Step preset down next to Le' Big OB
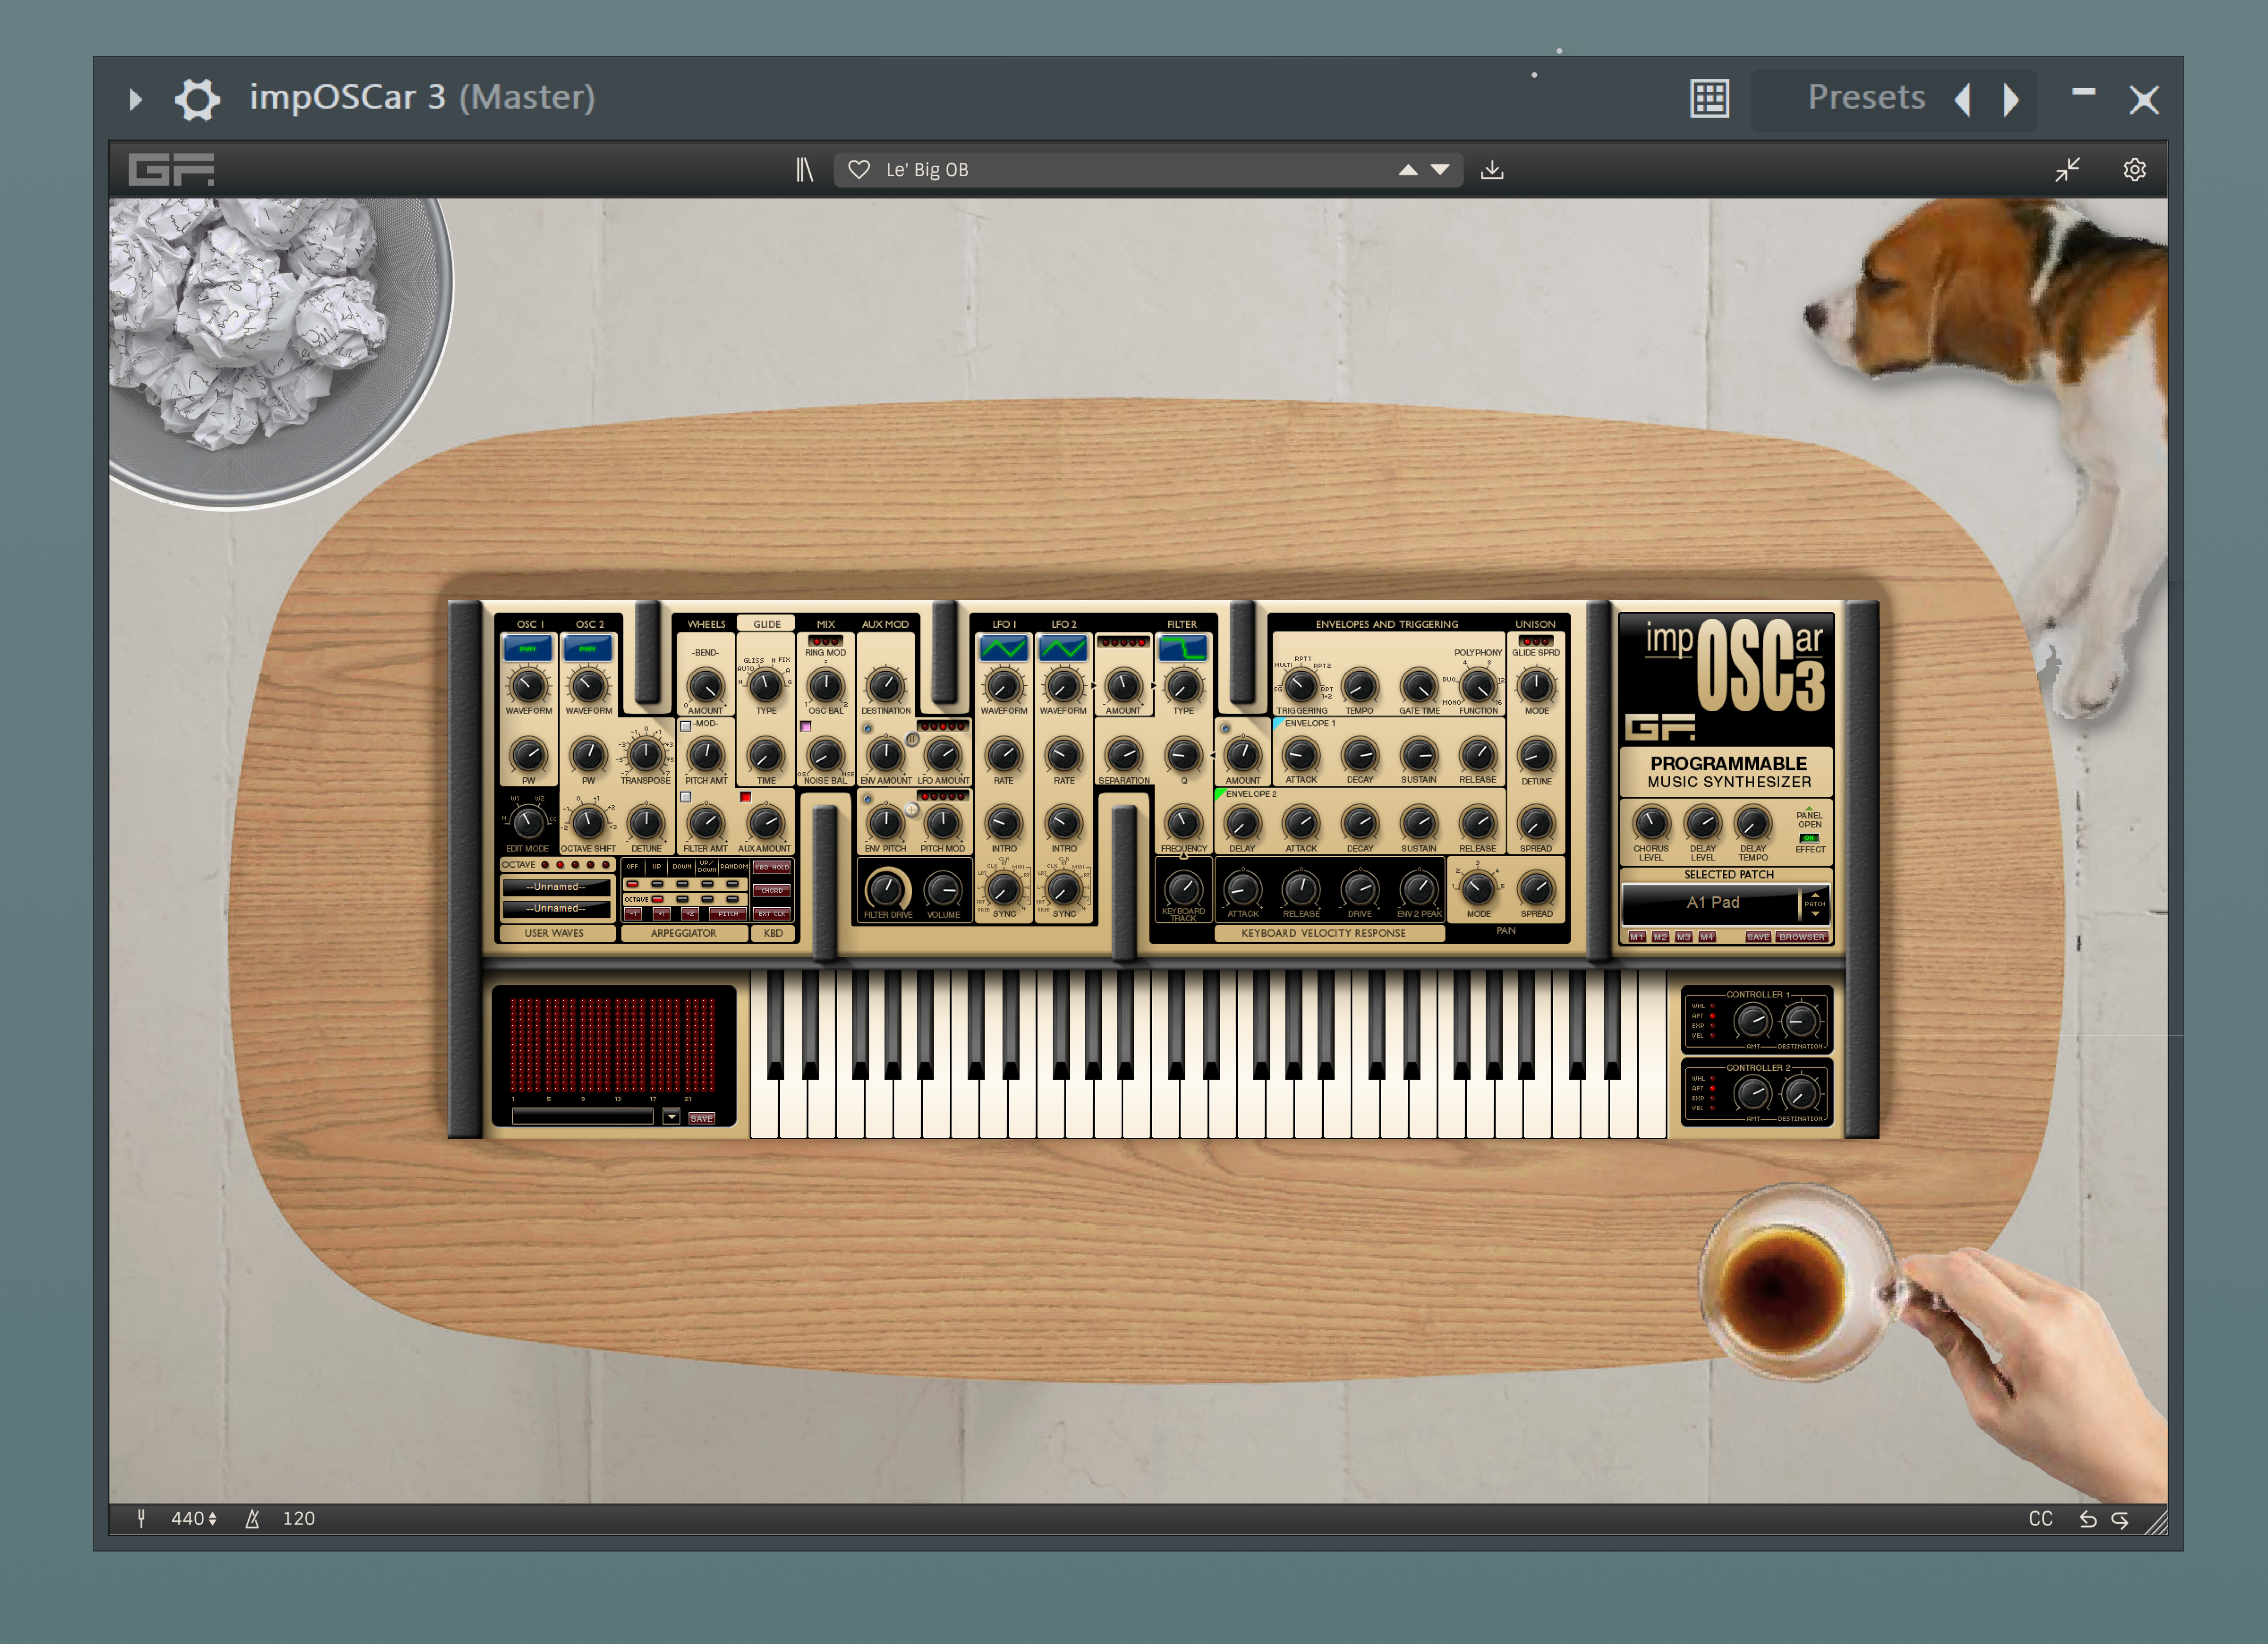This screenshot has height=1644, width=2268. pos(1440,170)
